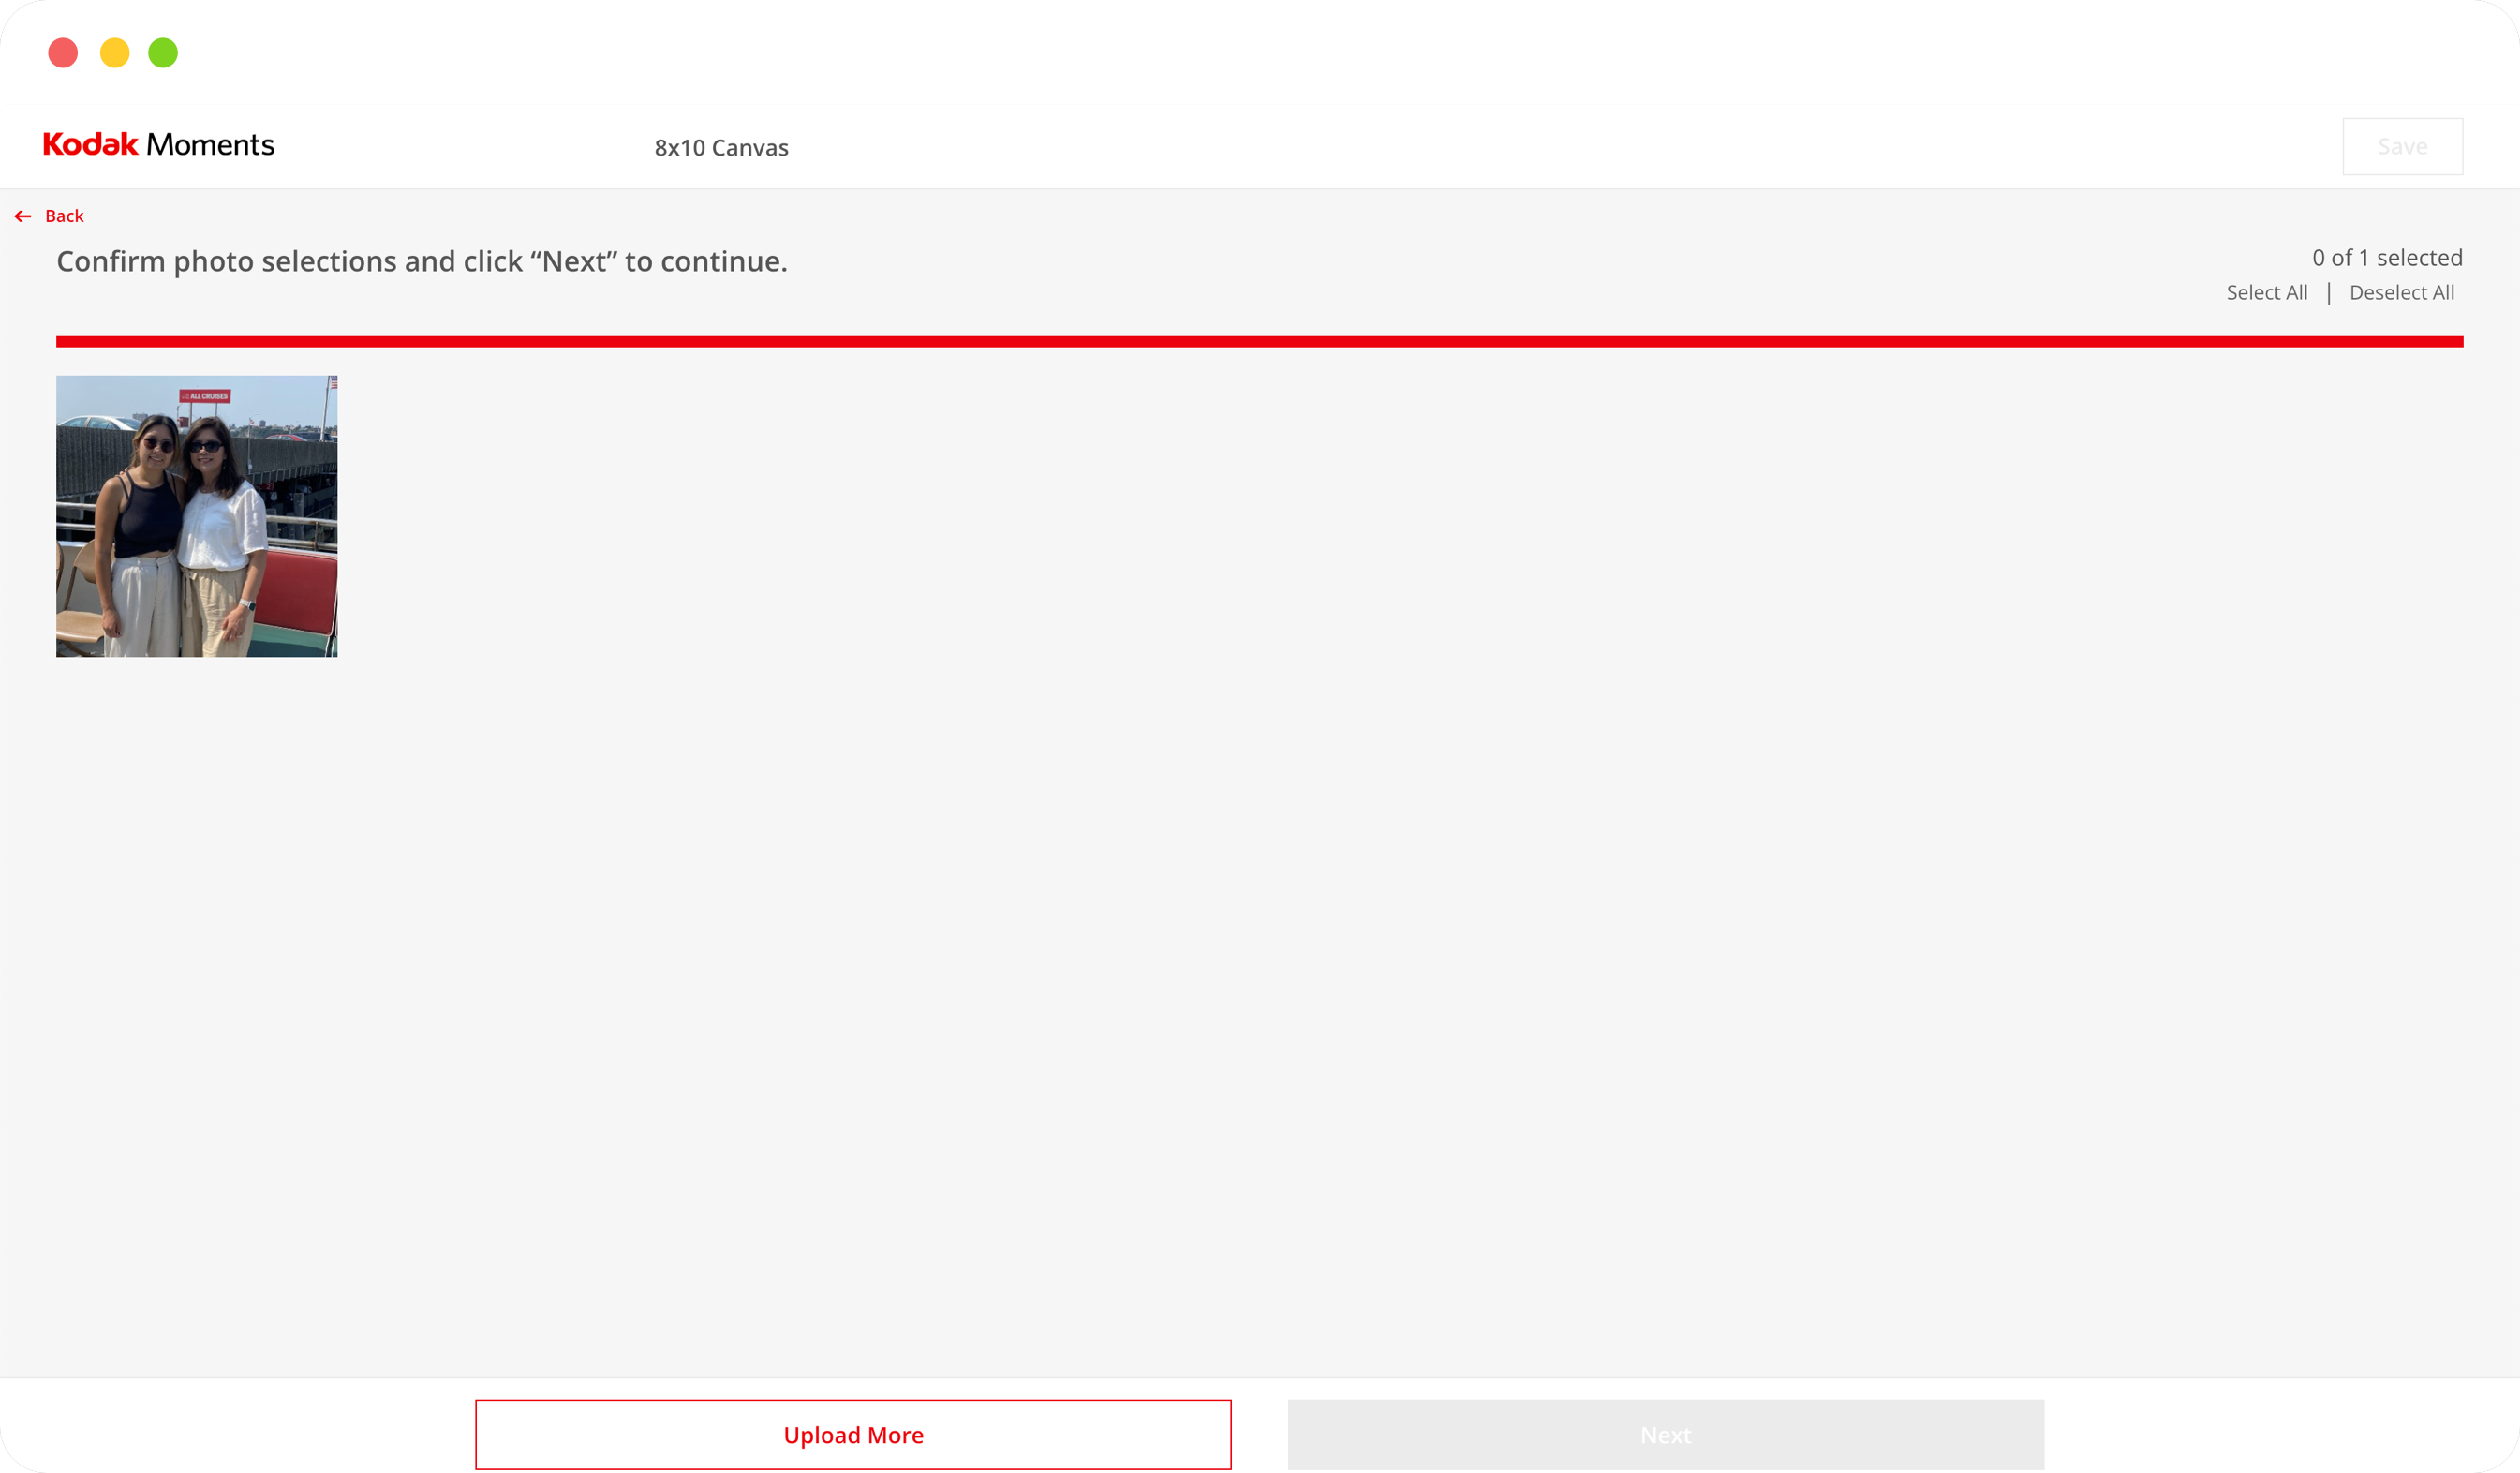Image resolution: width=2520 pixels, height=1473 pixels.
Task: Maximize window using green button
Action: click(x=163, y=53)
